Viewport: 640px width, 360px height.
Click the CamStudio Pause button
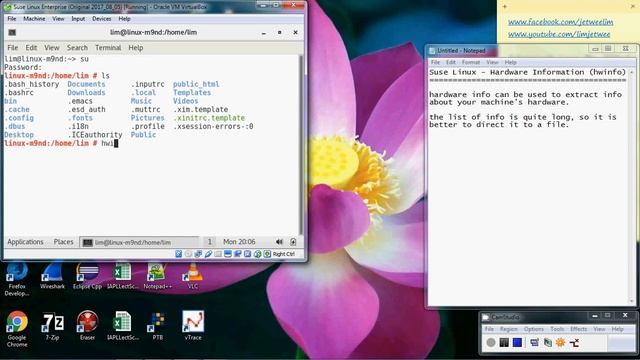pos(504,342)
